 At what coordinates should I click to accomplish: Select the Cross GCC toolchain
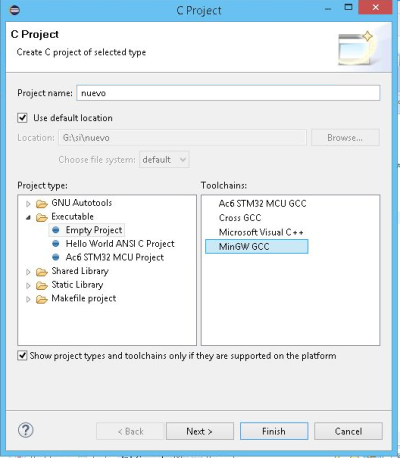coord(240,218)
